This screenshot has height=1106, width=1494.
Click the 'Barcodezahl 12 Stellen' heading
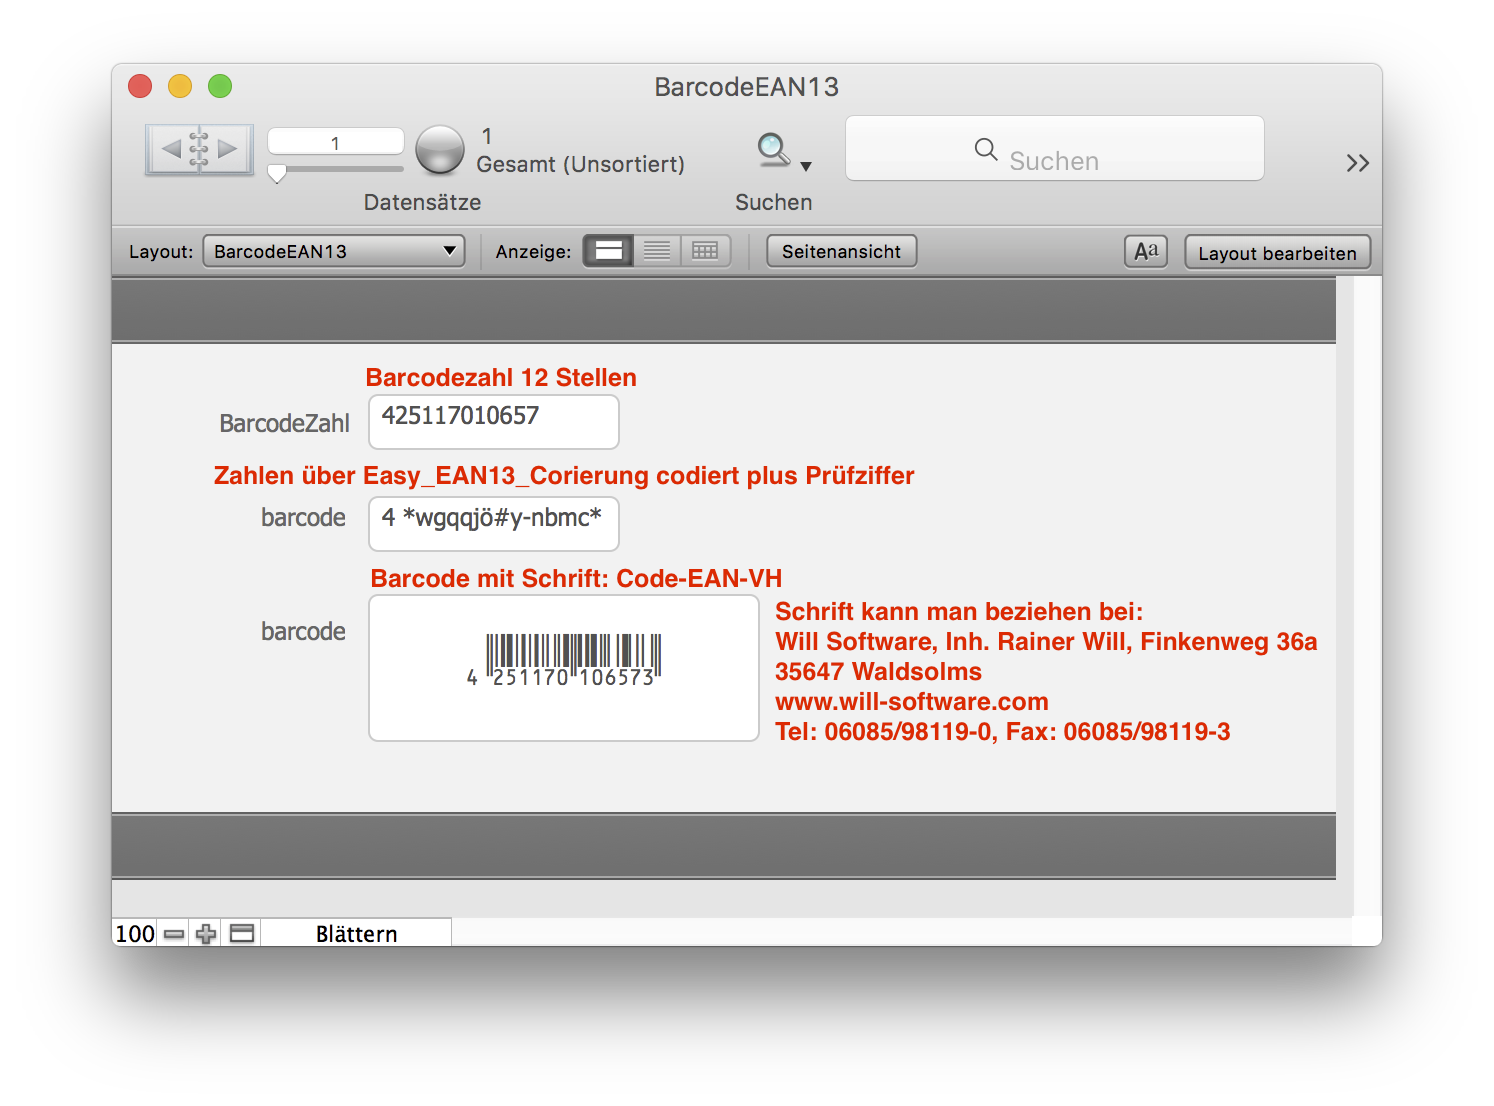(x=501, y=378)
